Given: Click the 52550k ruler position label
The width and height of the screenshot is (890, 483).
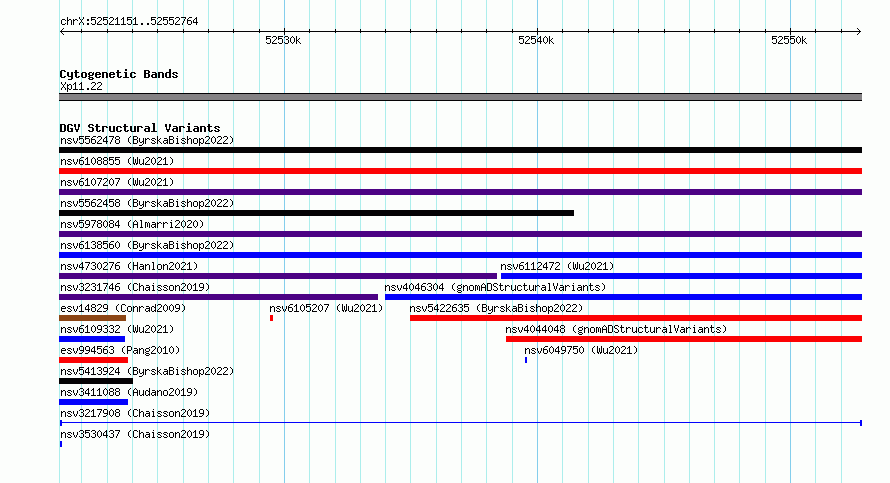Looking at the screenshot, I should point(789,40).
